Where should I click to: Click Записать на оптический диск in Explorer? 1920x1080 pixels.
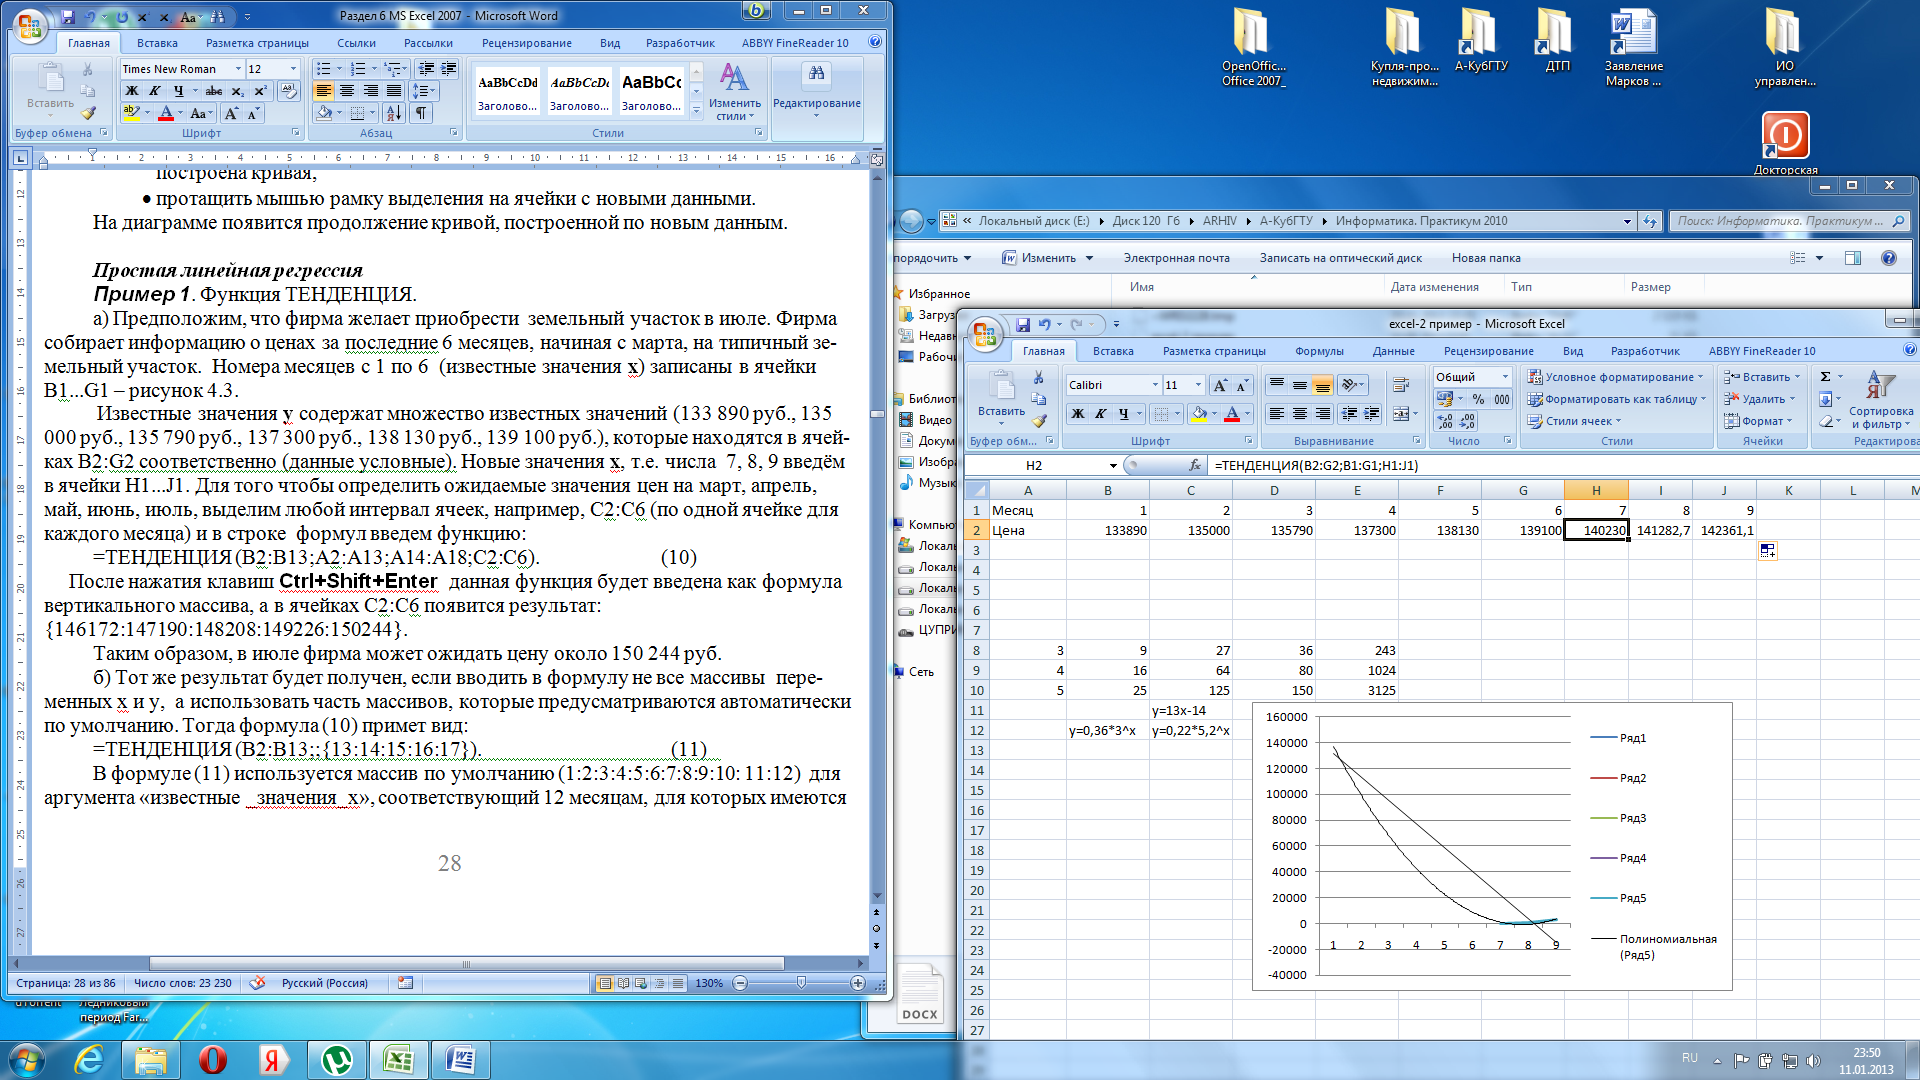1340,258
